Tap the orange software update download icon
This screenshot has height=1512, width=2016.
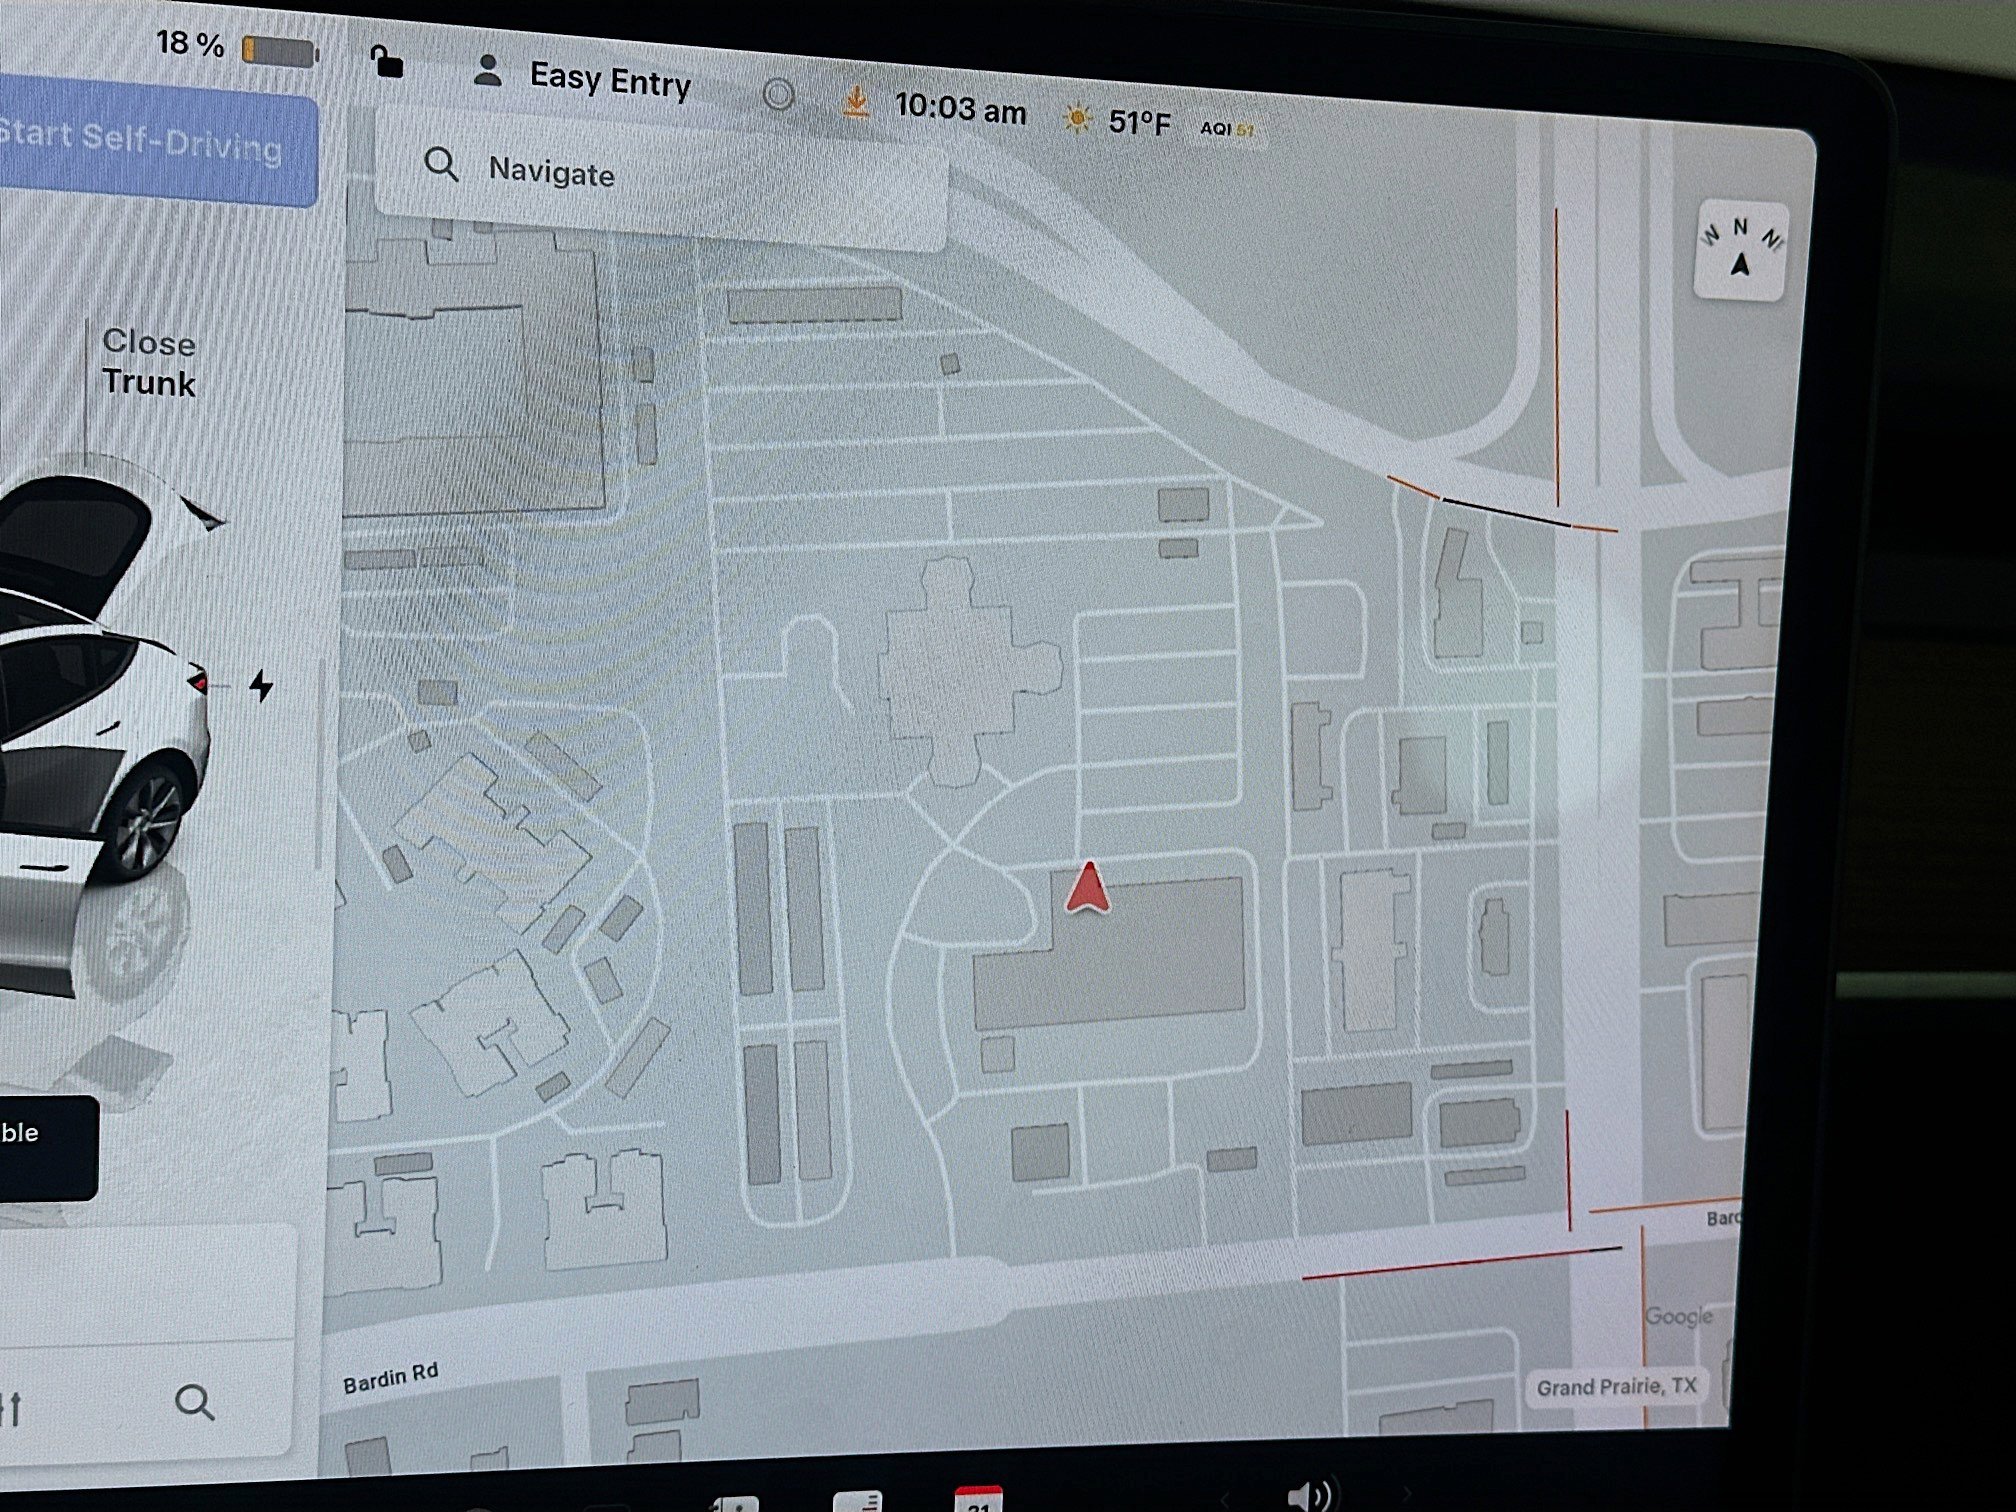pos(855,103)
